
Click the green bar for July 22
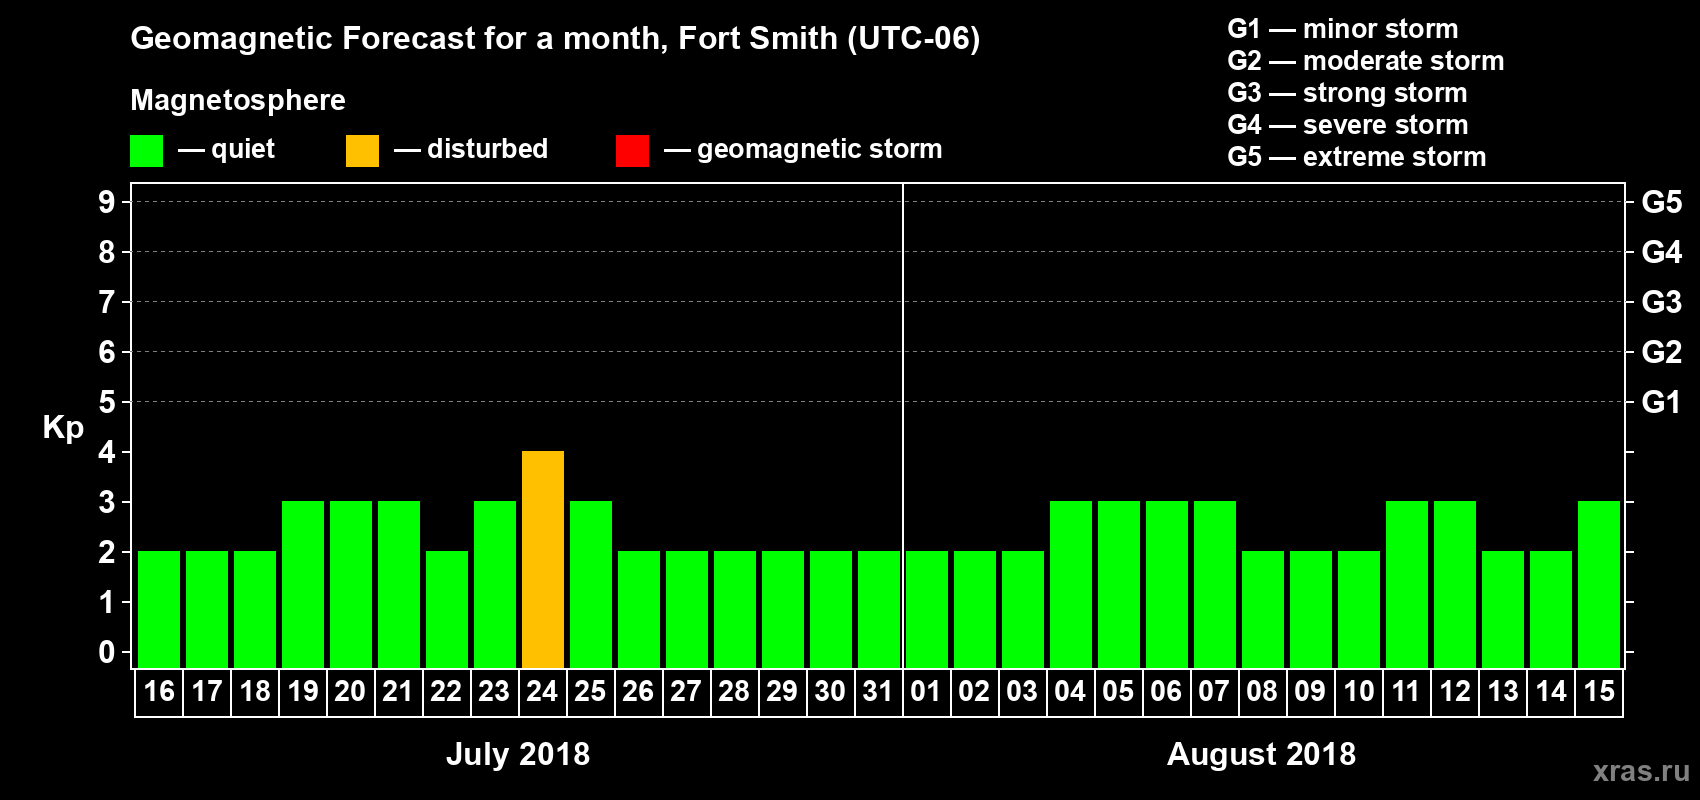pyautogui.click(x=447, y=609)
